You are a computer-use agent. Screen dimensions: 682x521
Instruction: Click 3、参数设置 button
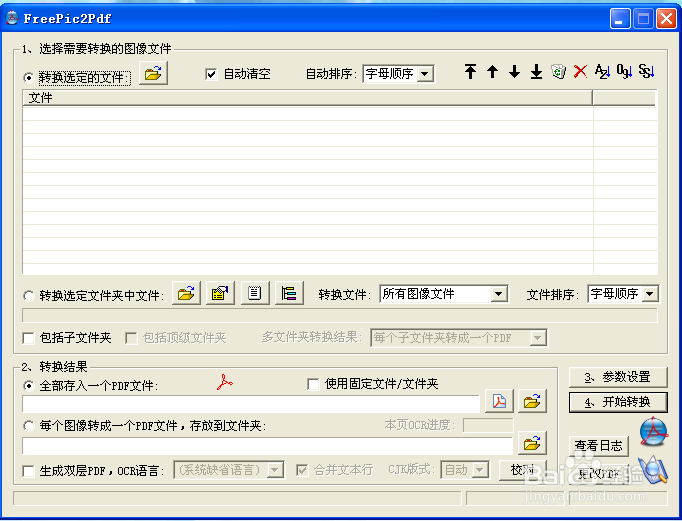pos(618,377)
